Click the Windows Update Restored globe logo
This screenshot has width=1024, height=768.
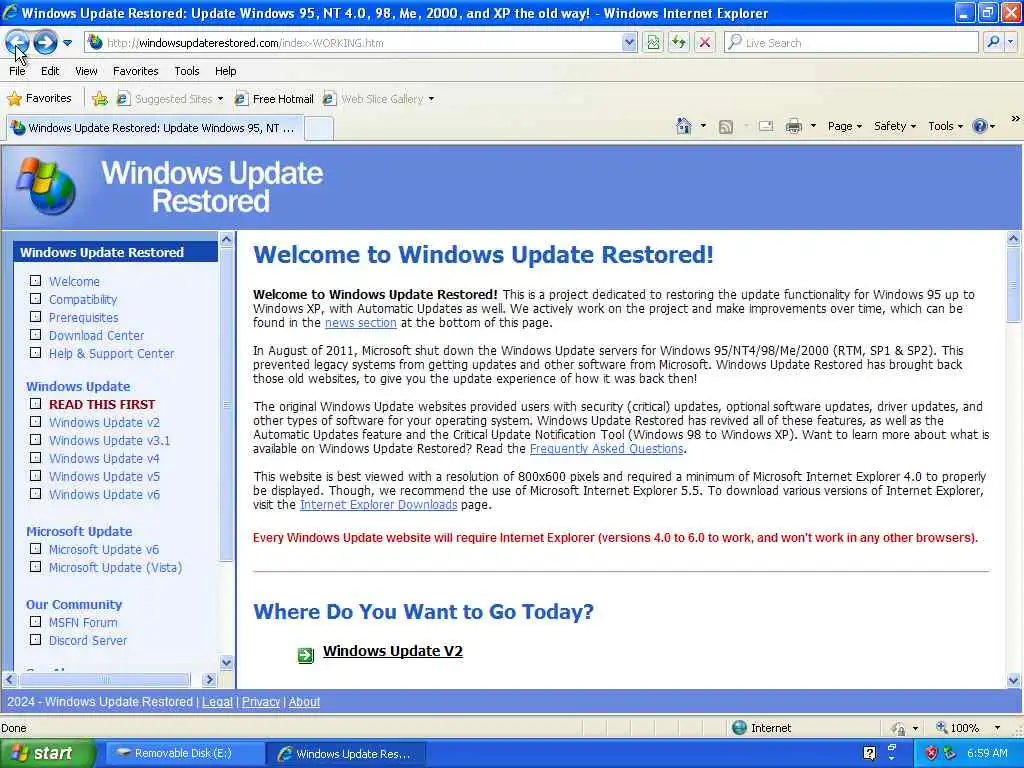(46, 186)
